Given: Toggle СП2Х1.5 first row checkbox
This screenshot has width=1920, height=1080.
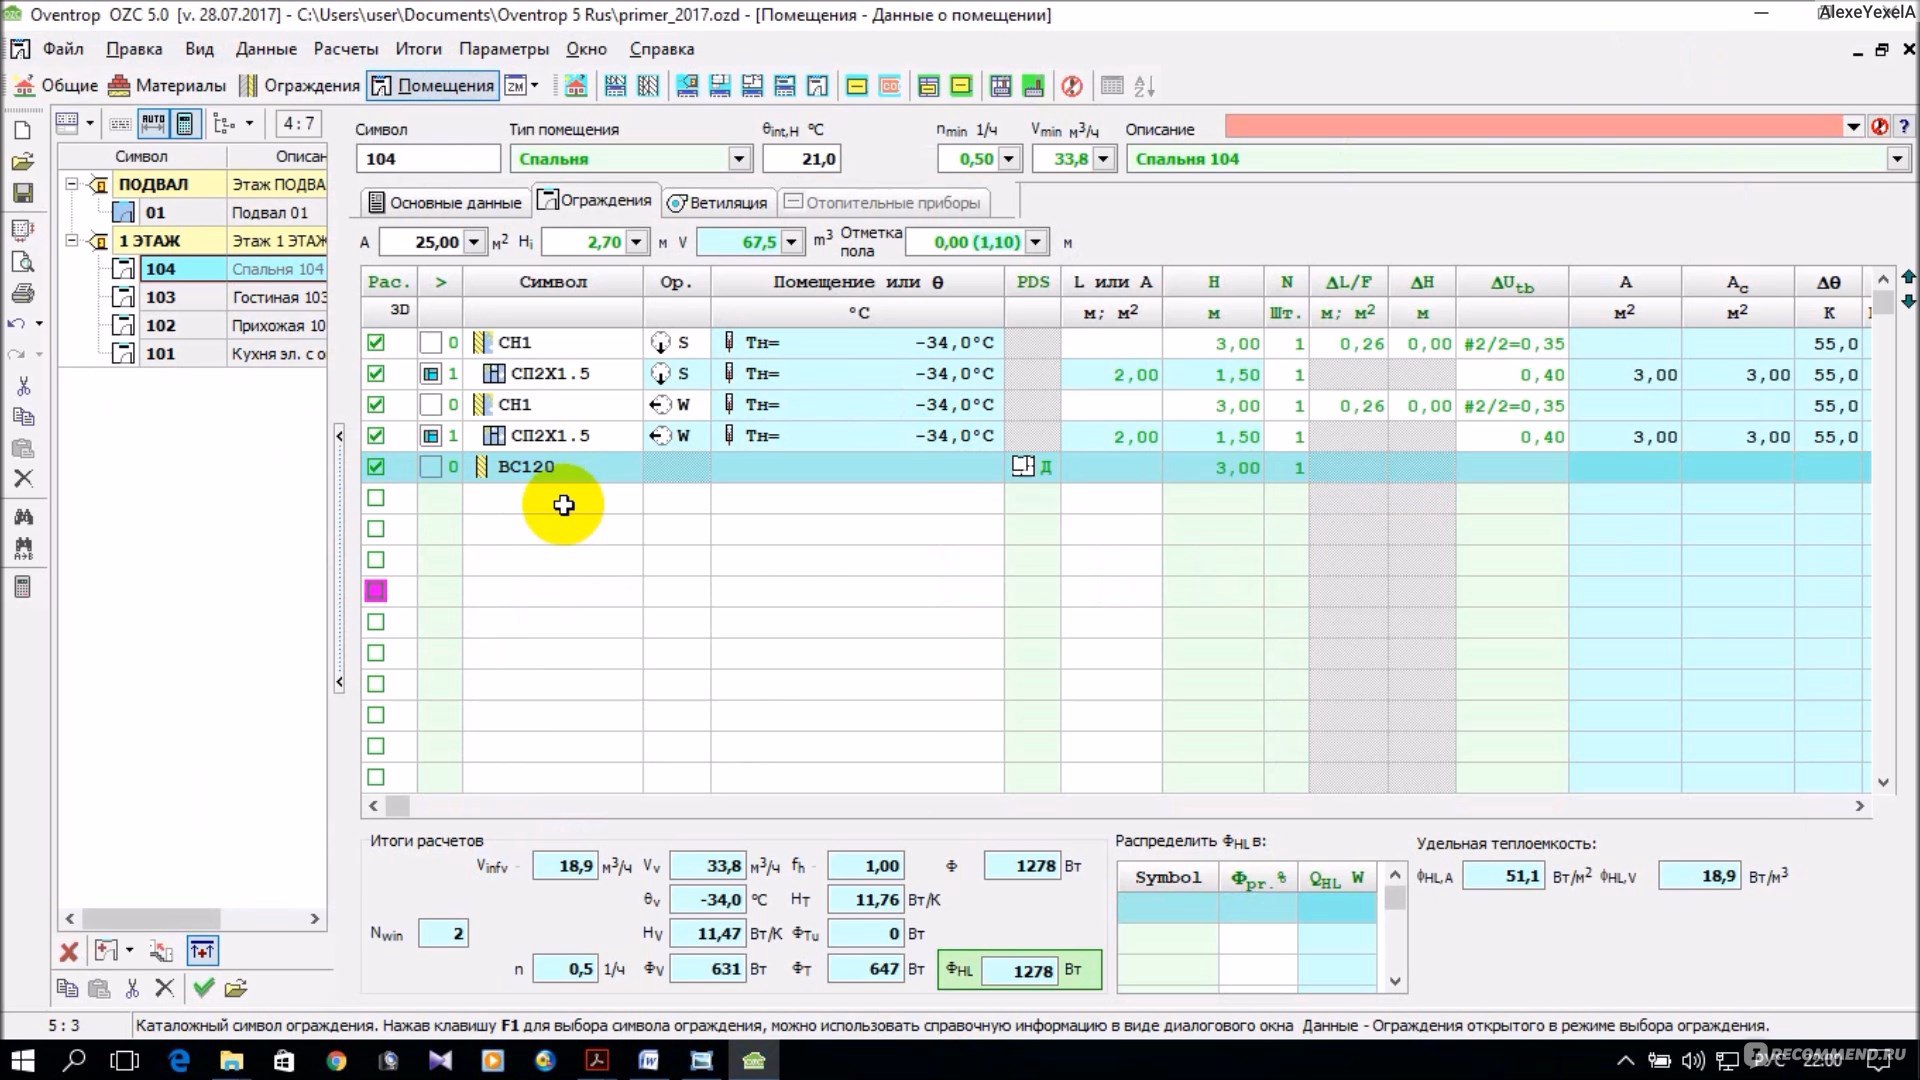Looking at the screenshot, I should click(x=376, y=373).
